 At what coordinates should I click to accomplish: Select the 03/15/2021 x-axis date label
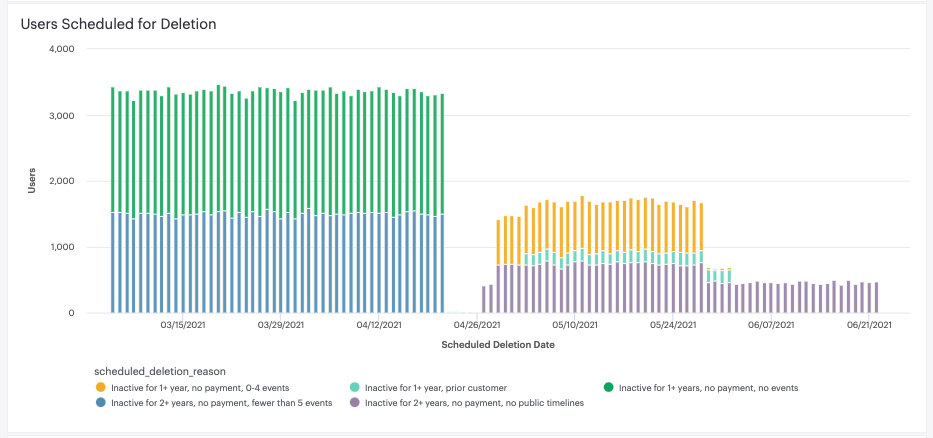tap(182, 325)
